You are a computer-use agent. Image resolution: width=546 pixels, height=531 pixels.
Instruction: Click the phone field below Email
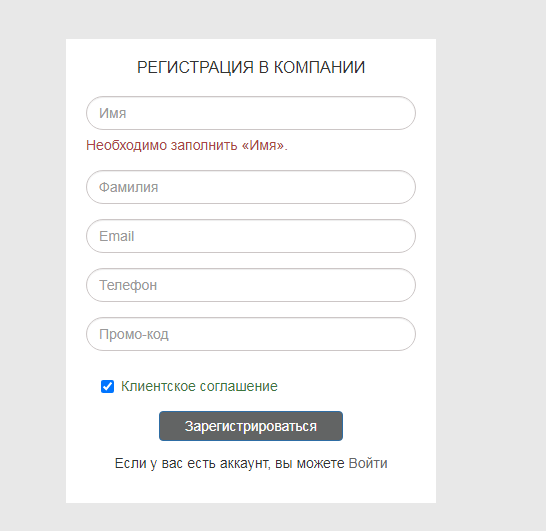[x=251, y=285]
